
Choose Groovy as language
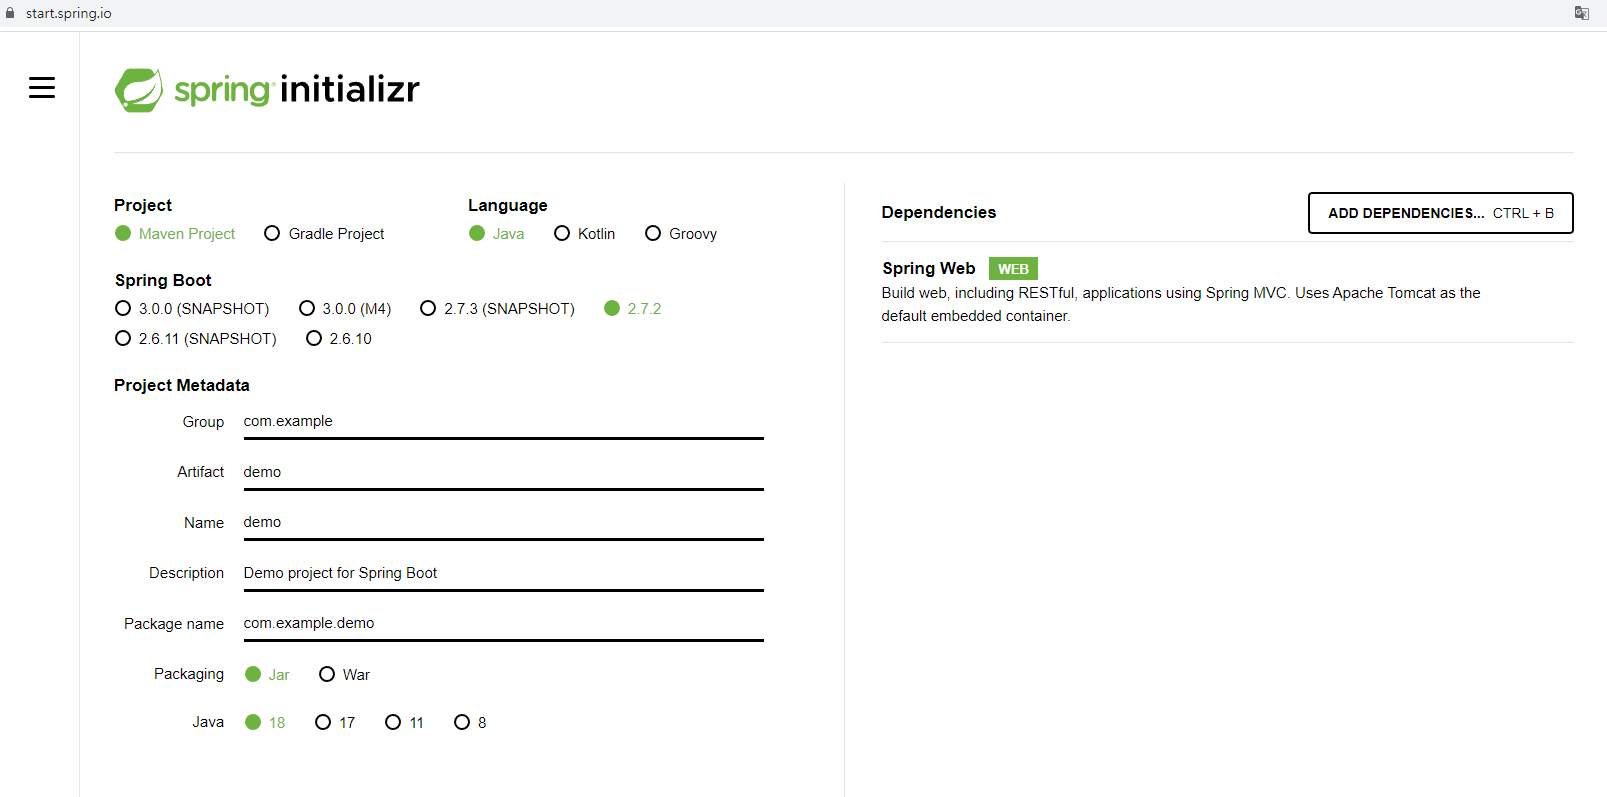681,233
